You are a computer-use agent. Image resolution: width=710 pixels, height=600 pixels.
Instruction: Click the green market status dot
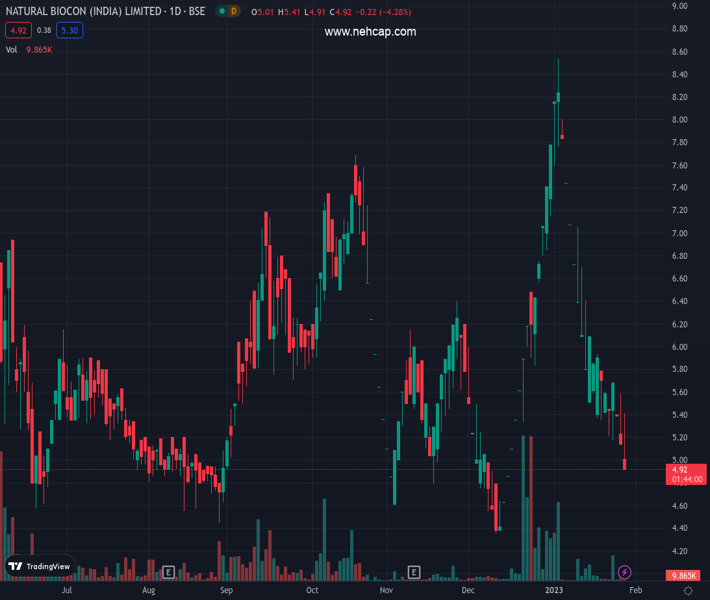(219, 11)
